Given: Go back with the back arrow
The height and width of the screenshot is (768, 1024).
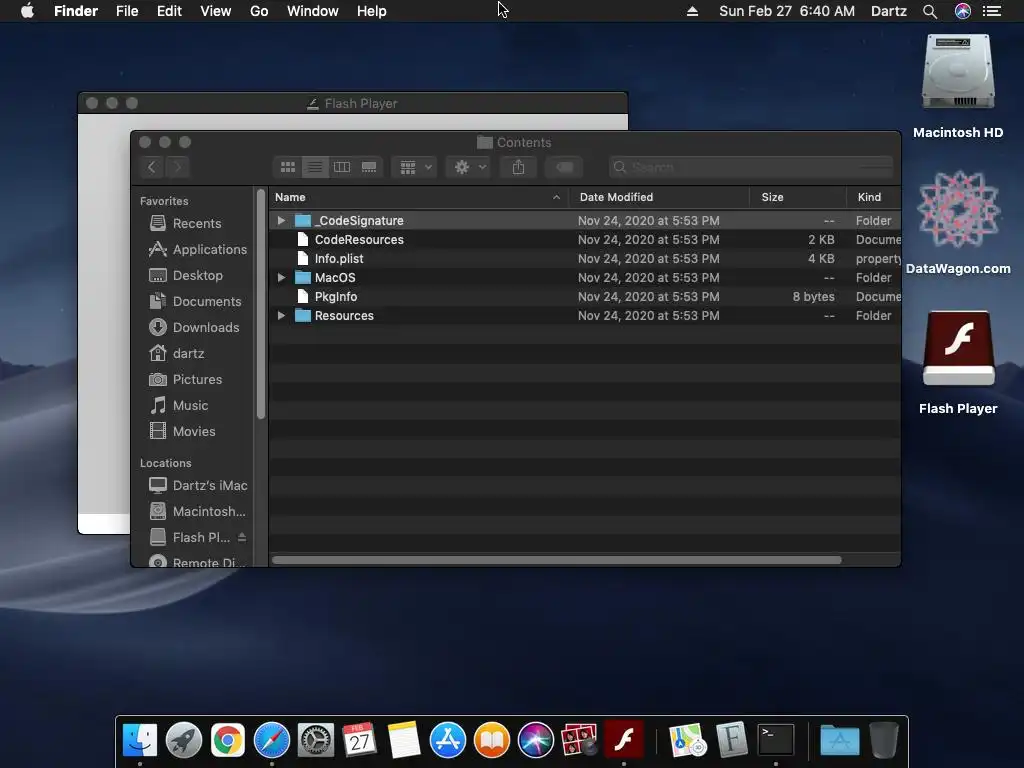Looking at the screenshot, I should (152, 167).
